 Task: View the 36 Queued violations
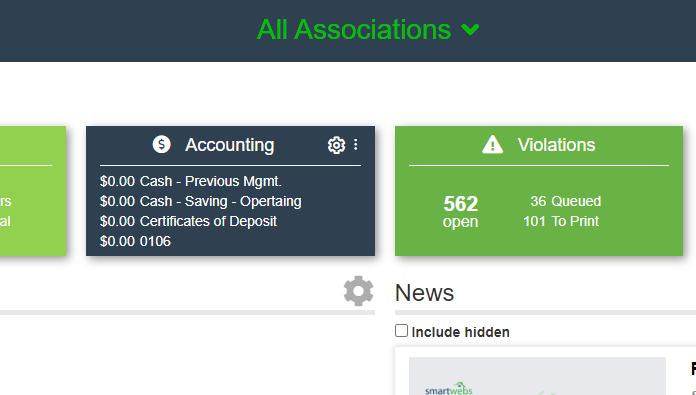[566, 201]
